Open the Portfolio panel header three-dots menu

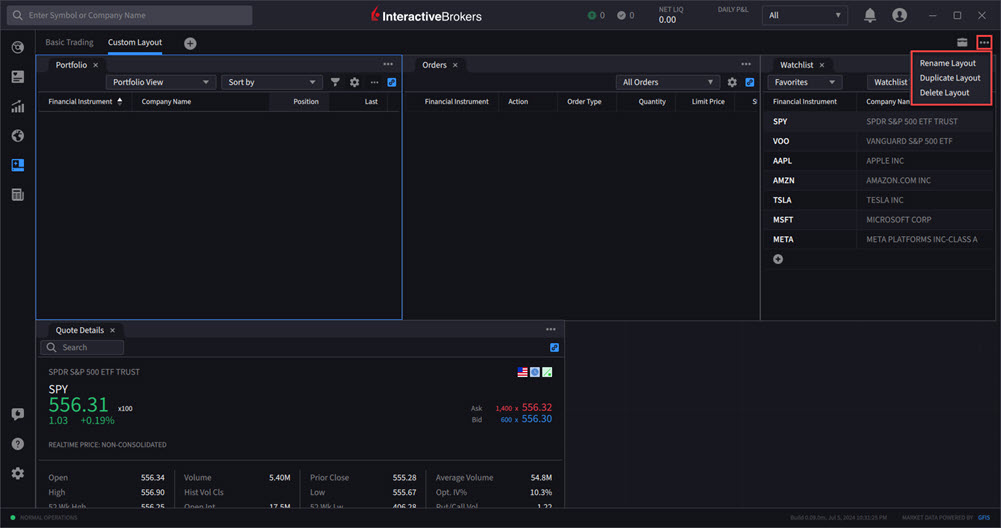click(388, 64)
